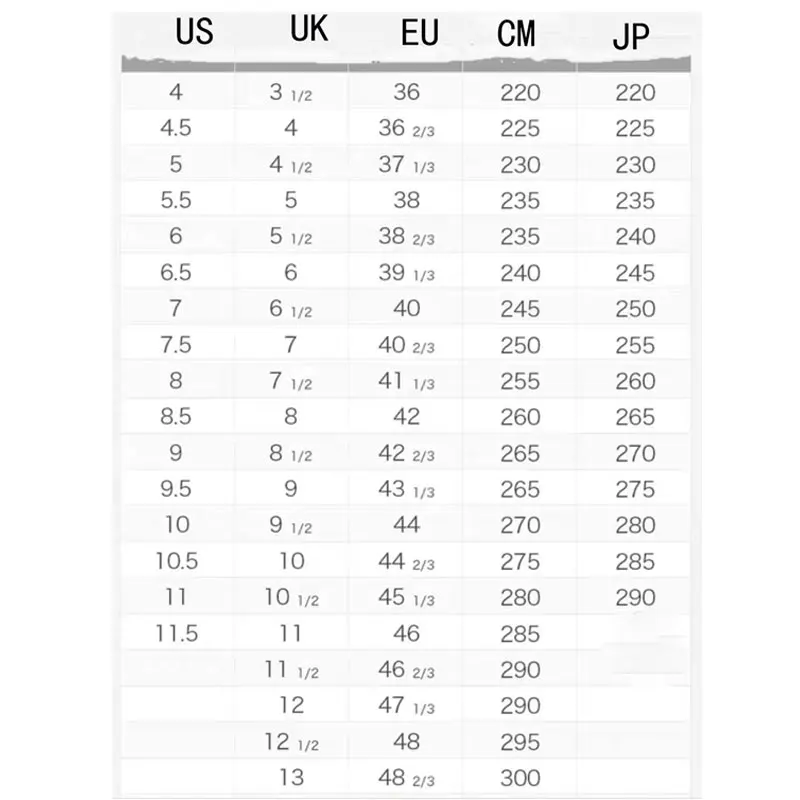Select EU size 48 2/3 cell

(x=406, y=778)
